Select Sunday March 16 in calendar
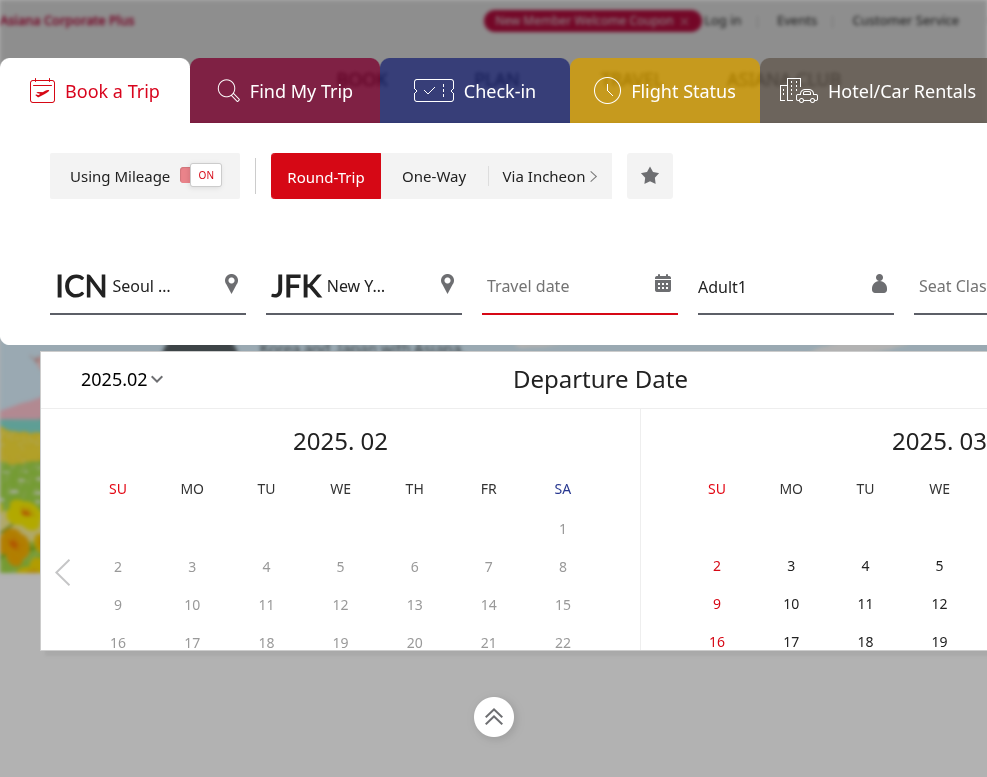 click(717, 642)
